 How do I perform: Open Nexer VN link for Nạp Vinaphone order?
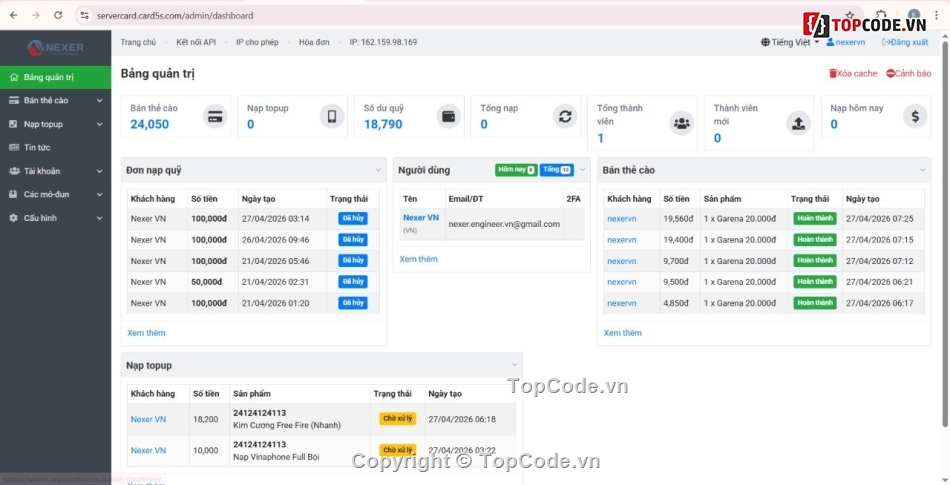point(148,450)
